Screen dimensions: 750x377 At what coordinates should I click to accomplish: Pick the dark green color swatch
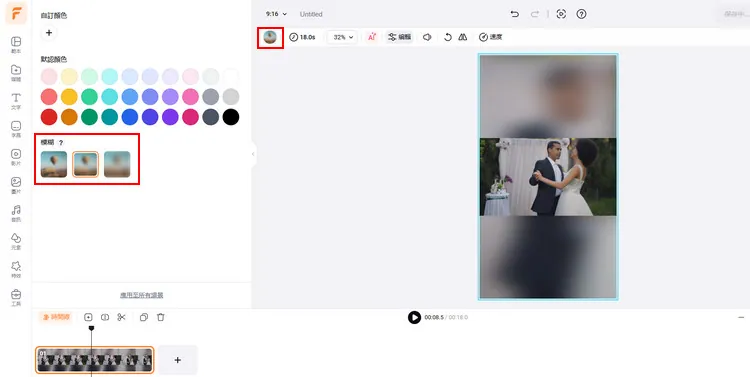tap(89, 117)
